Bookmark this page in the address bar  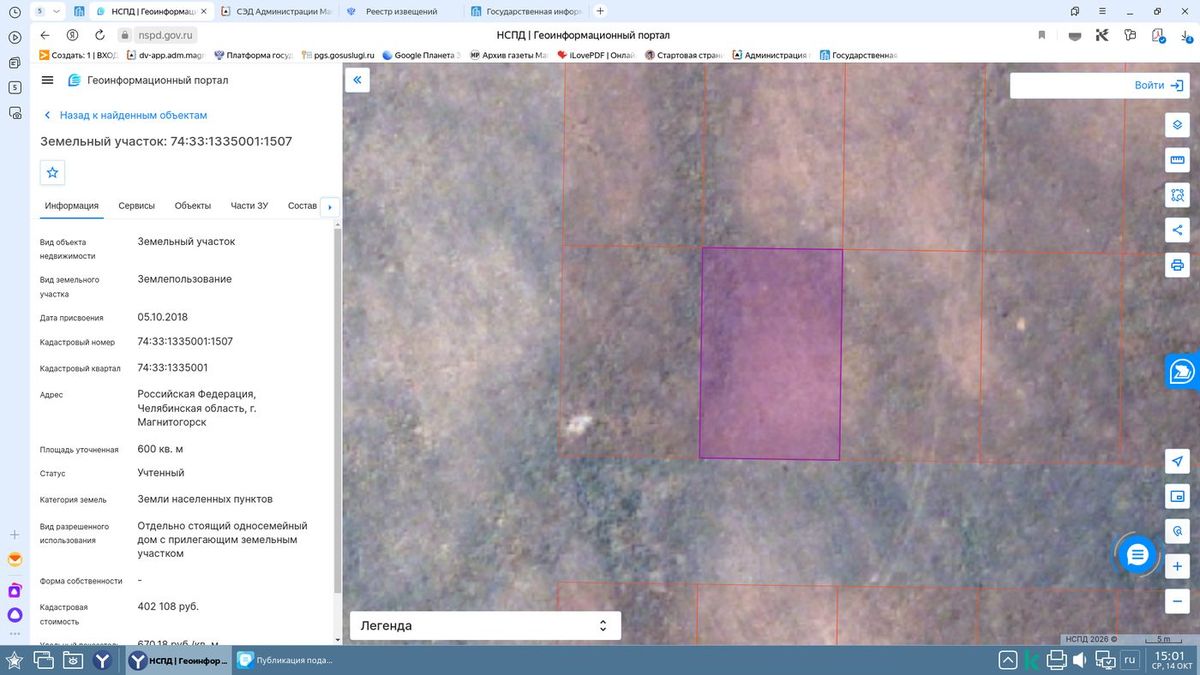pyautogui.click(x=1041, y=35)
